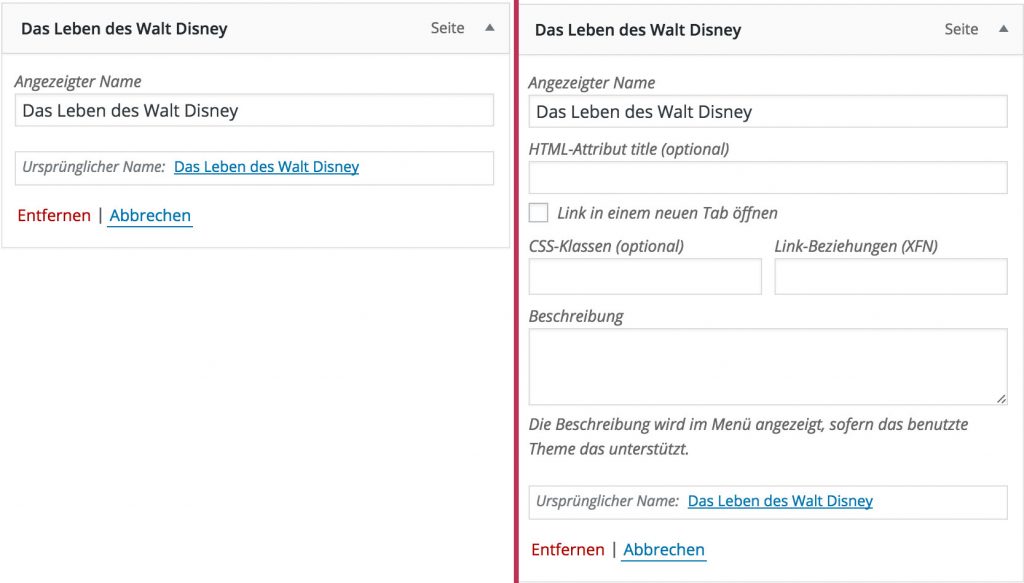Click Entfernen in the right advanced panel
1024x583 pixels.
(x=567, y=549)
